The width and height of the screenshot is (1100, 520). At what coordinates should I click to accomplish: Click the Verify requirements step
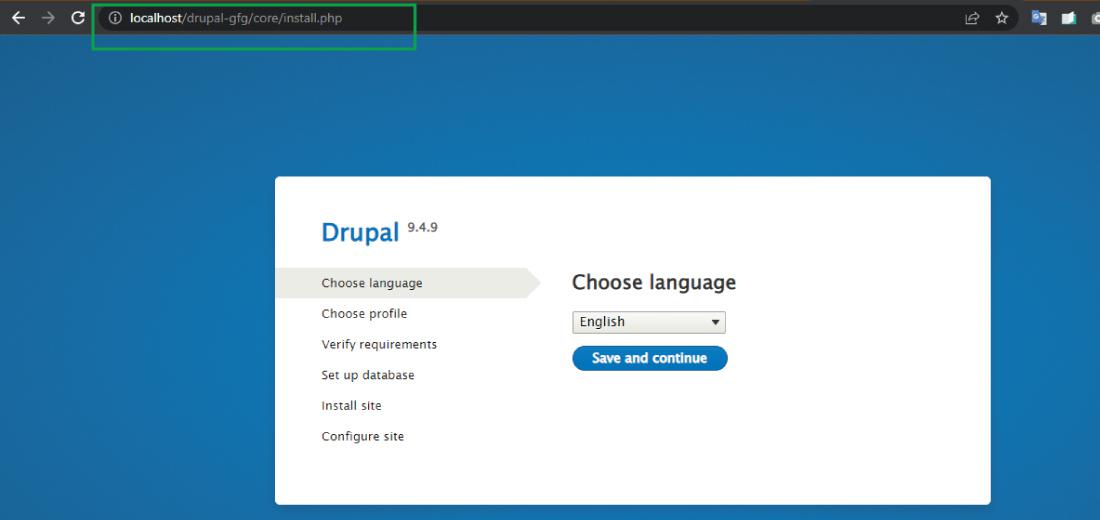pos(379,345)
